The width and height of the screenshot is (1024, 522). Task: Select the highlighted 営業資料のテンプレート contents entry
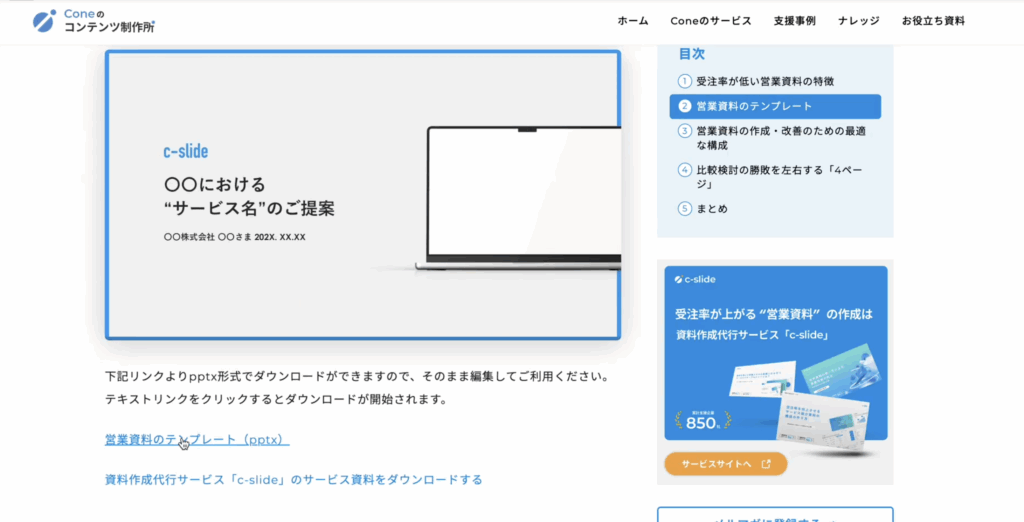(775, 106)
